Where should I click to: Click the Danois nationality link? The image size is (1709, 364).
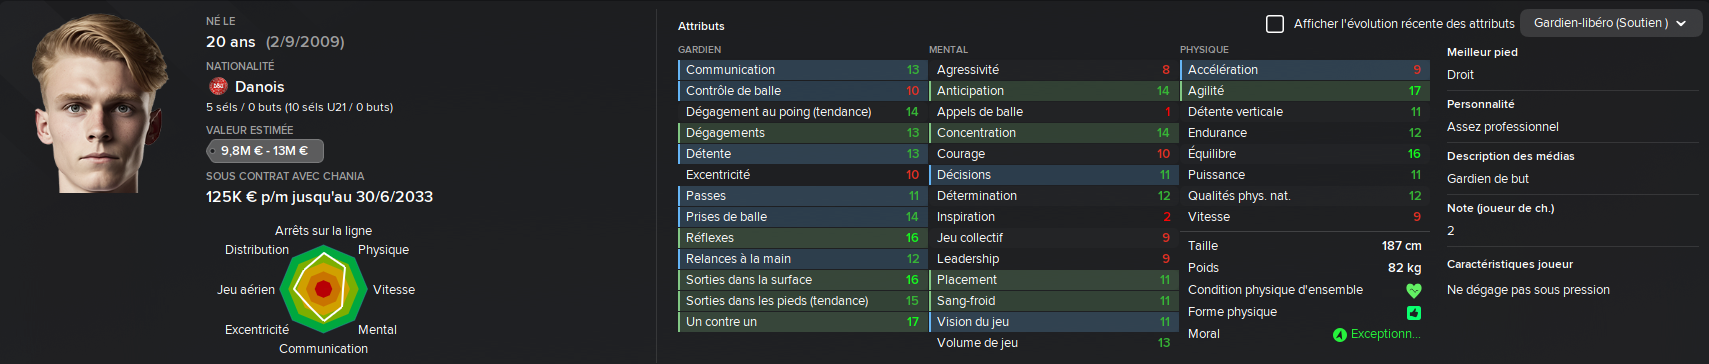pyautogui.click(x=259, y=87)
